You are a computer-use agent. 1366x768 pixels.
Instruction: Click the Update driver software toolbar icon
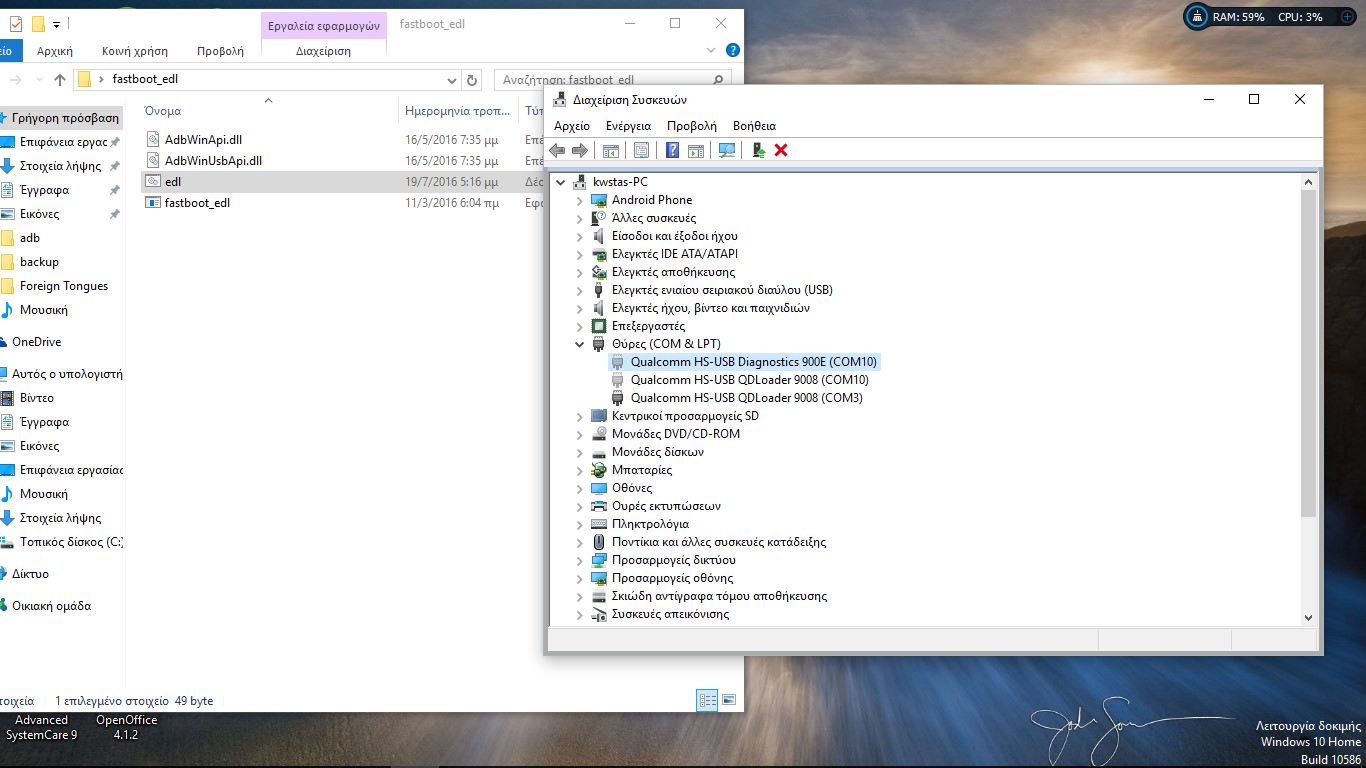tap(758, 150)
